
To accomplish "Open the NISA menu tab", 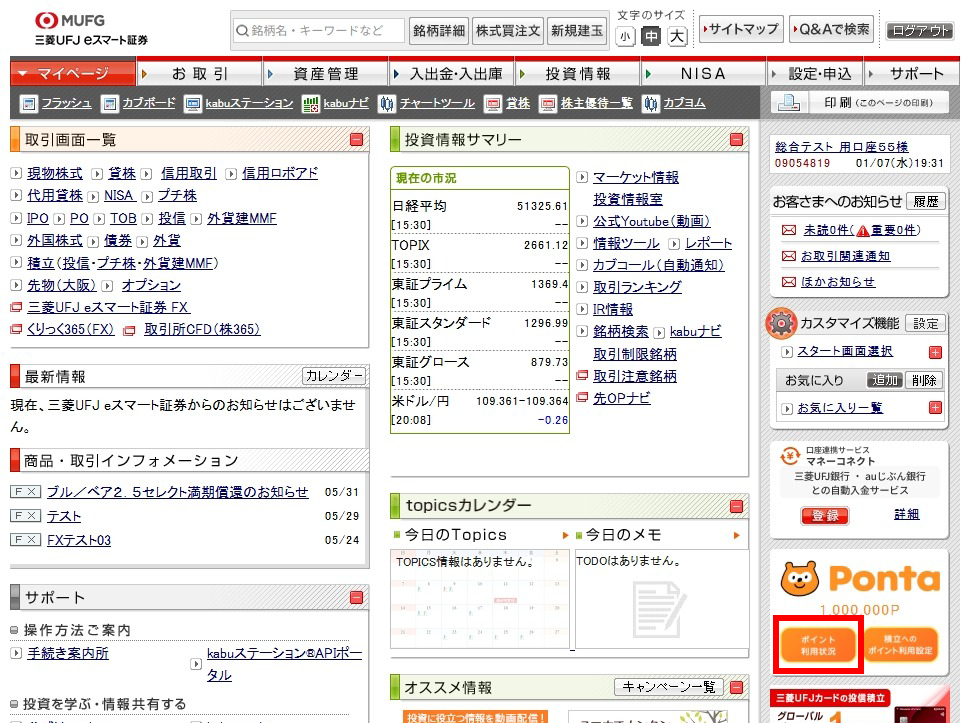I will click(703, 74).
